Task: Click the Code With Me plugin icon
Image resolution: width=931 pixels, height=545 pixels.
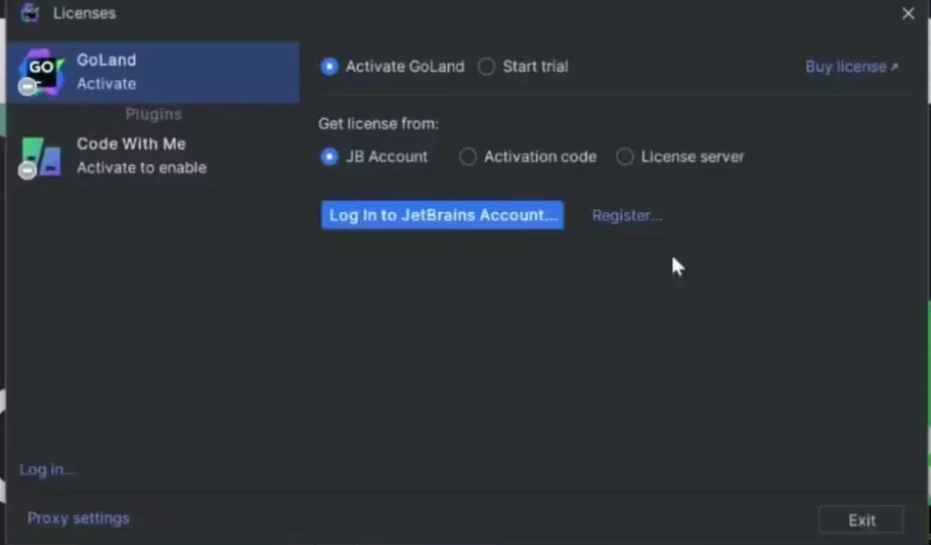Action: click(x=40, y=157)
